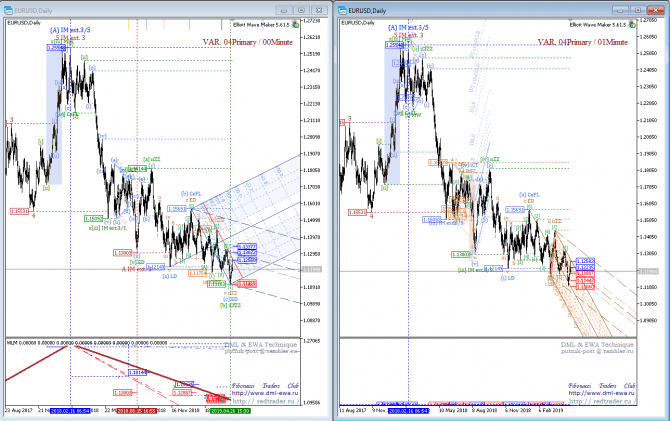Click the Elliott Wave Maker expert icon on the 00Minute chart
The width and height of the screenshot is (670, 421).
coord(295,25)
